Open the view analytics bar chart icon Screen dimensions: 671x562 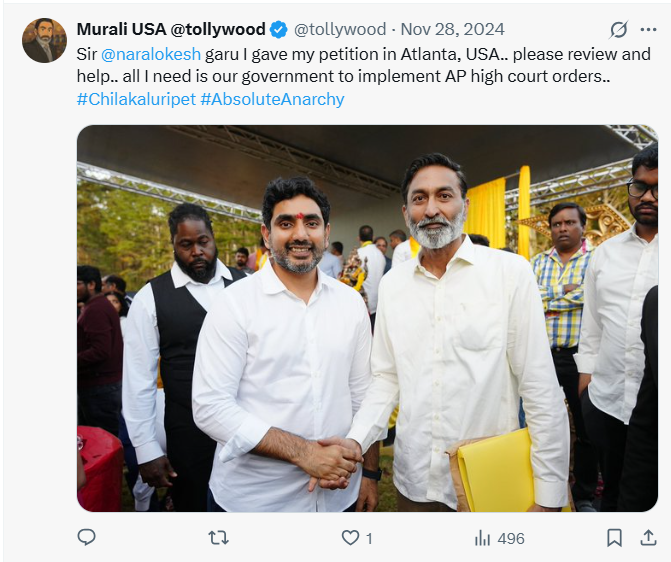pyautogui.click(x=482, y=538)
